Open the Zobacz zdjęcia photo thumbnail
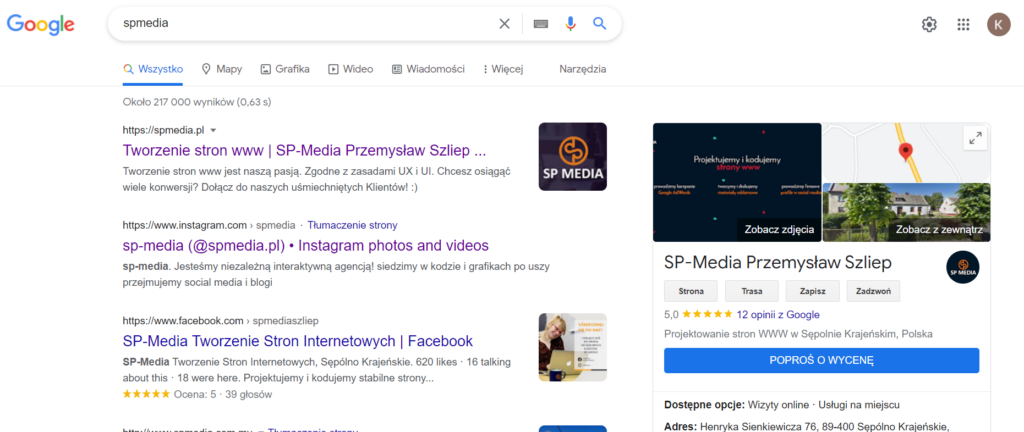The image size is (1024, 432). click(x=737, y=182)
